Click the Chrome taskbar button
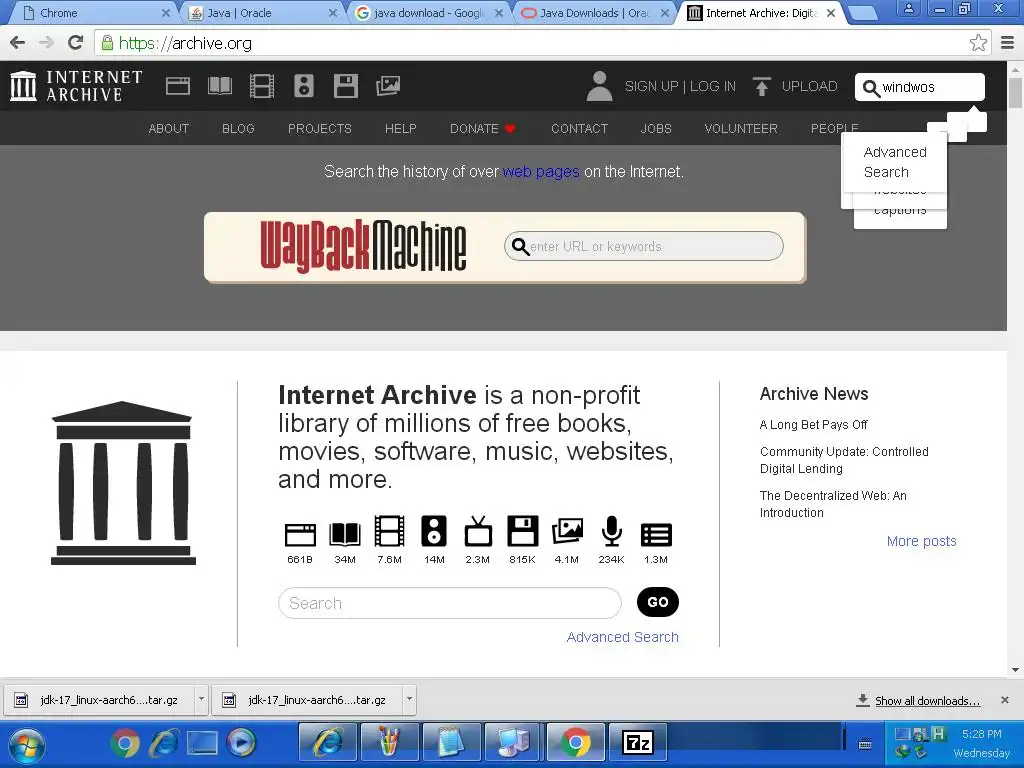This screenshot has width=1024, height=768. point(575,743)
